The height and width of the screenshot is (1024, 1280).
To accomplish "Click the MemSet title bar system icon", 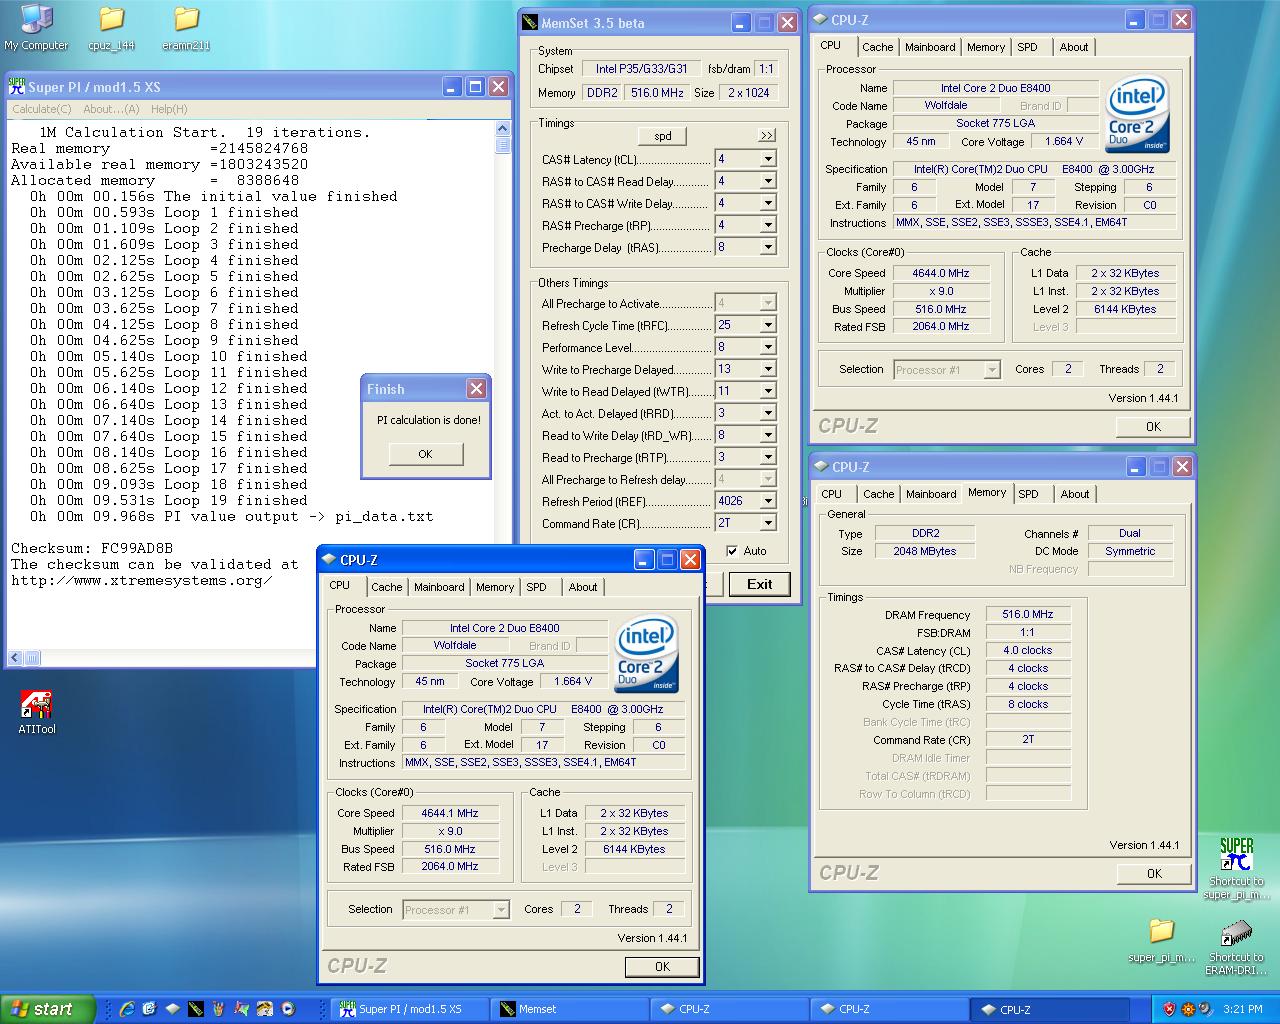I will [530, 23].
